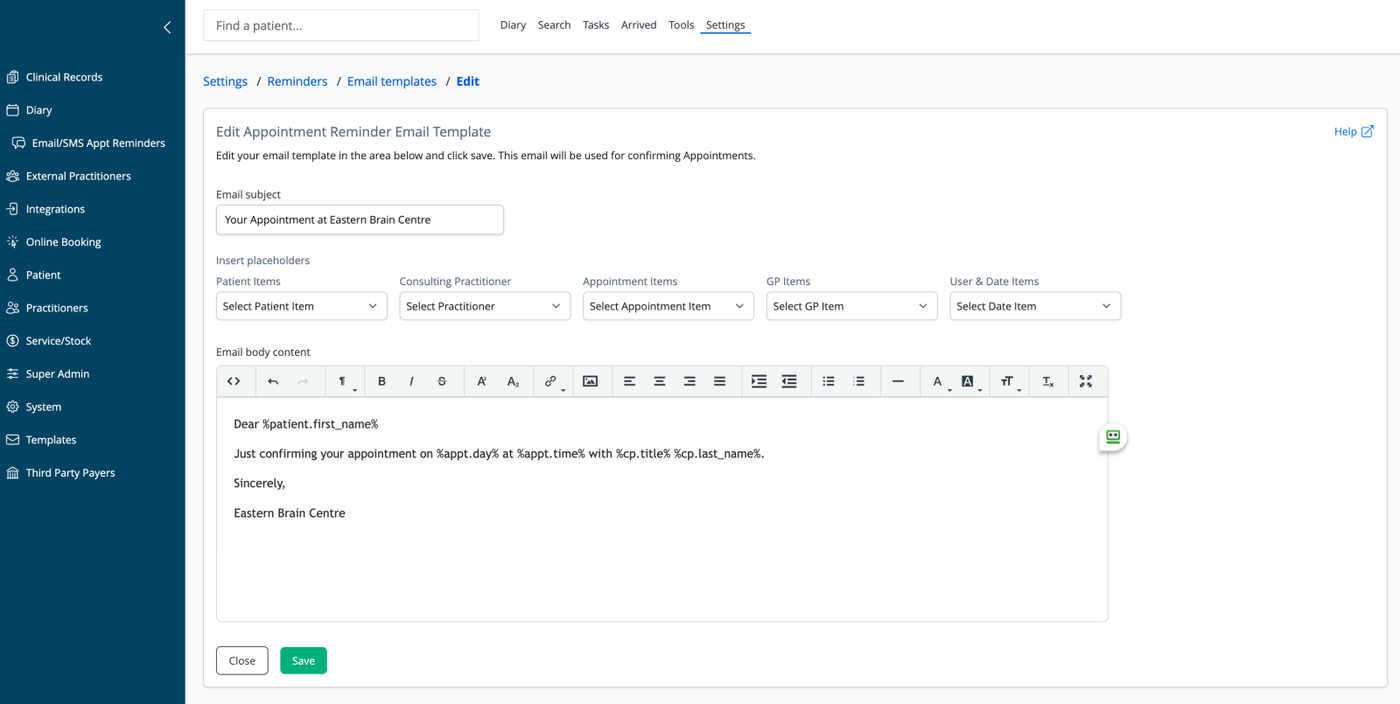Go to Email templates breadcrumb link
This screenshot has width=1400, height=704.
392,81
